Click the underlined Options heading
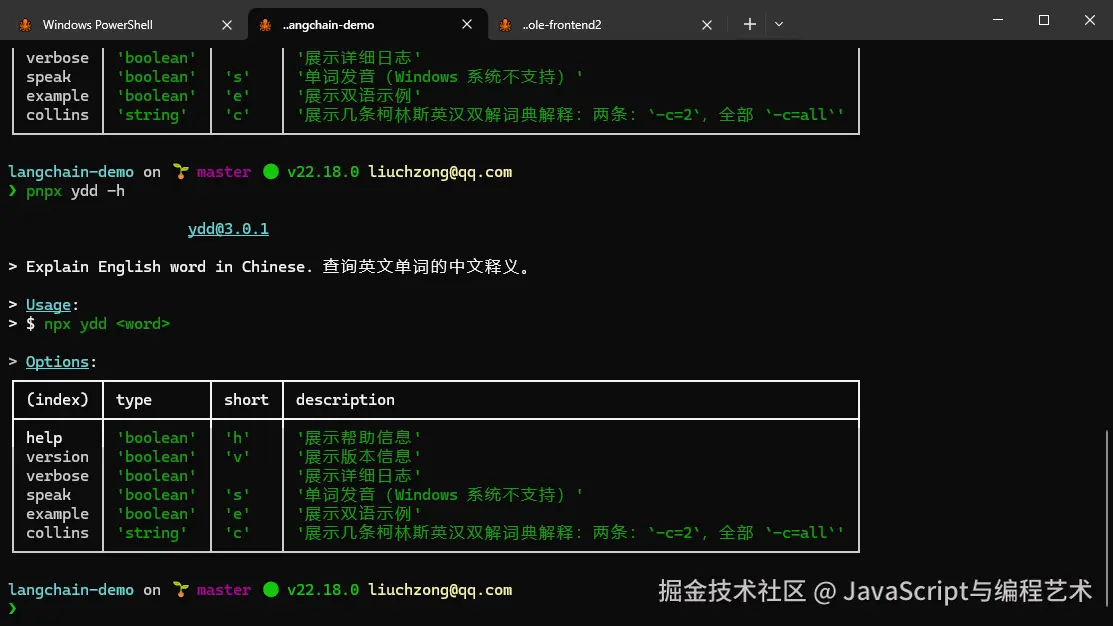Image resolution: width=1113 pixels, height=626 pixels. (x=57, y=361)
